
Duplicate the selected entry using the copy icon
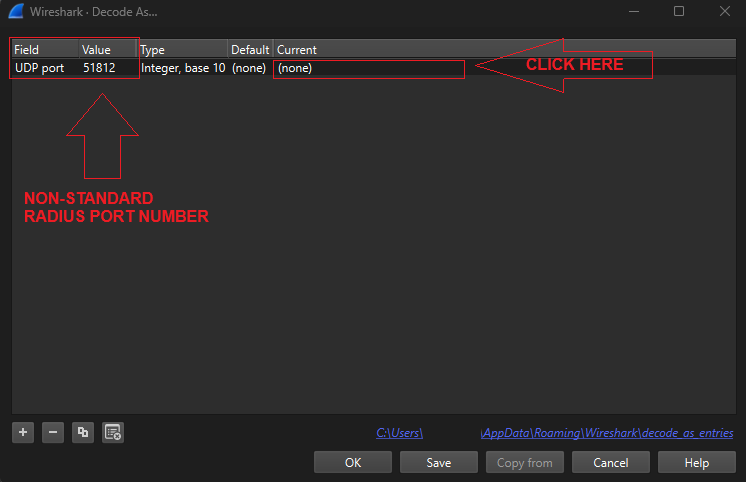(x=83, y=432)
